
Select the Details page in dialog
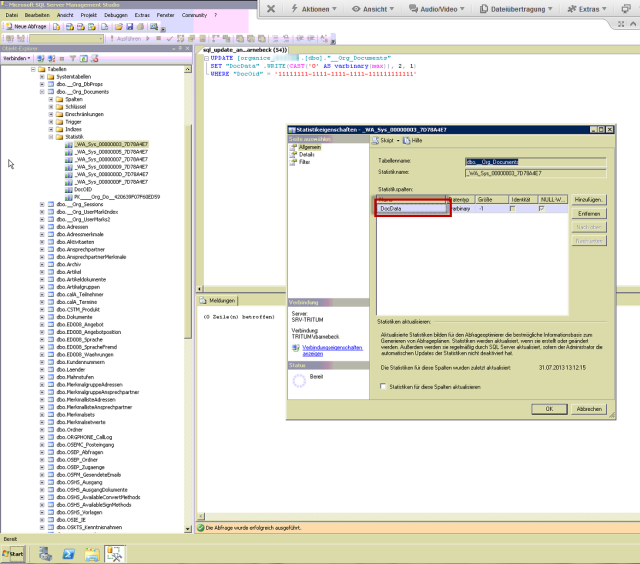(x=306, y=155)
